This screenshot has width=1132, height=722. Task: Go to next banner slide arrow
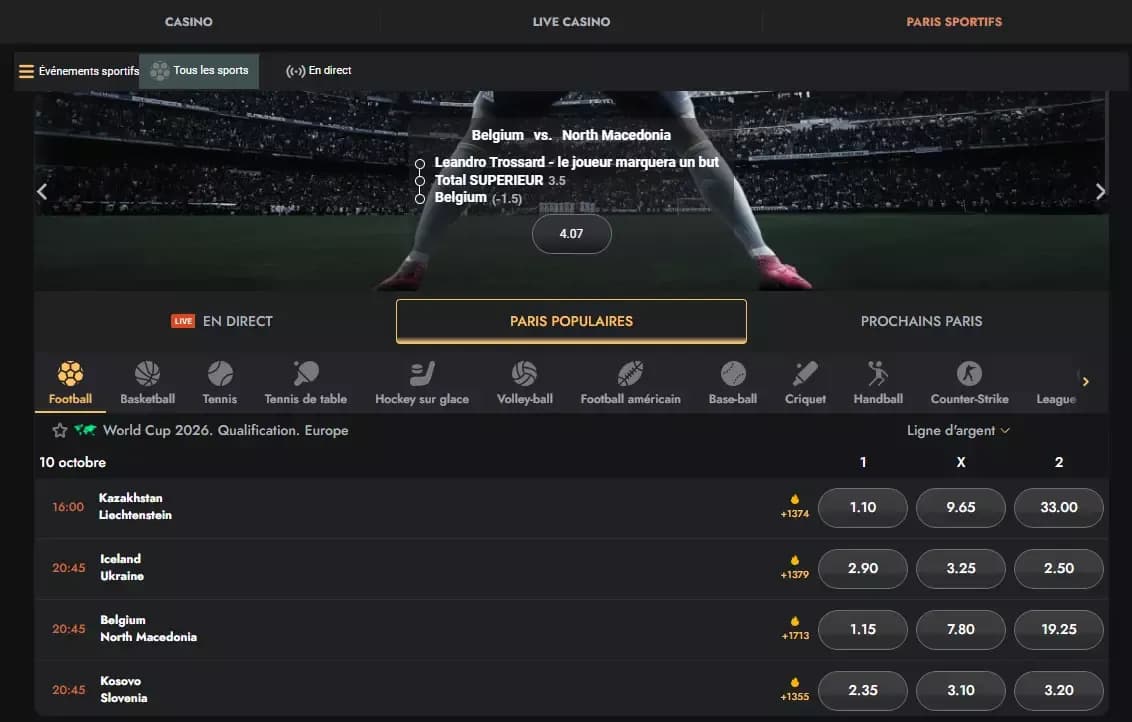1100,191
